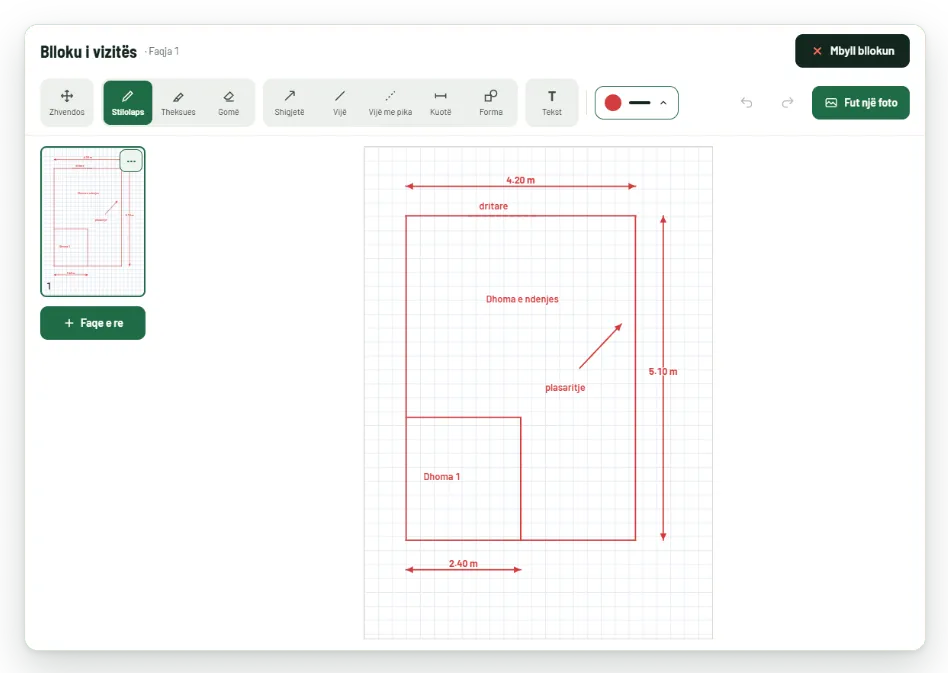This screenshot has width=948, height=673.
Task: Undo the last drawing action
Action: click(x=747, y=103)
